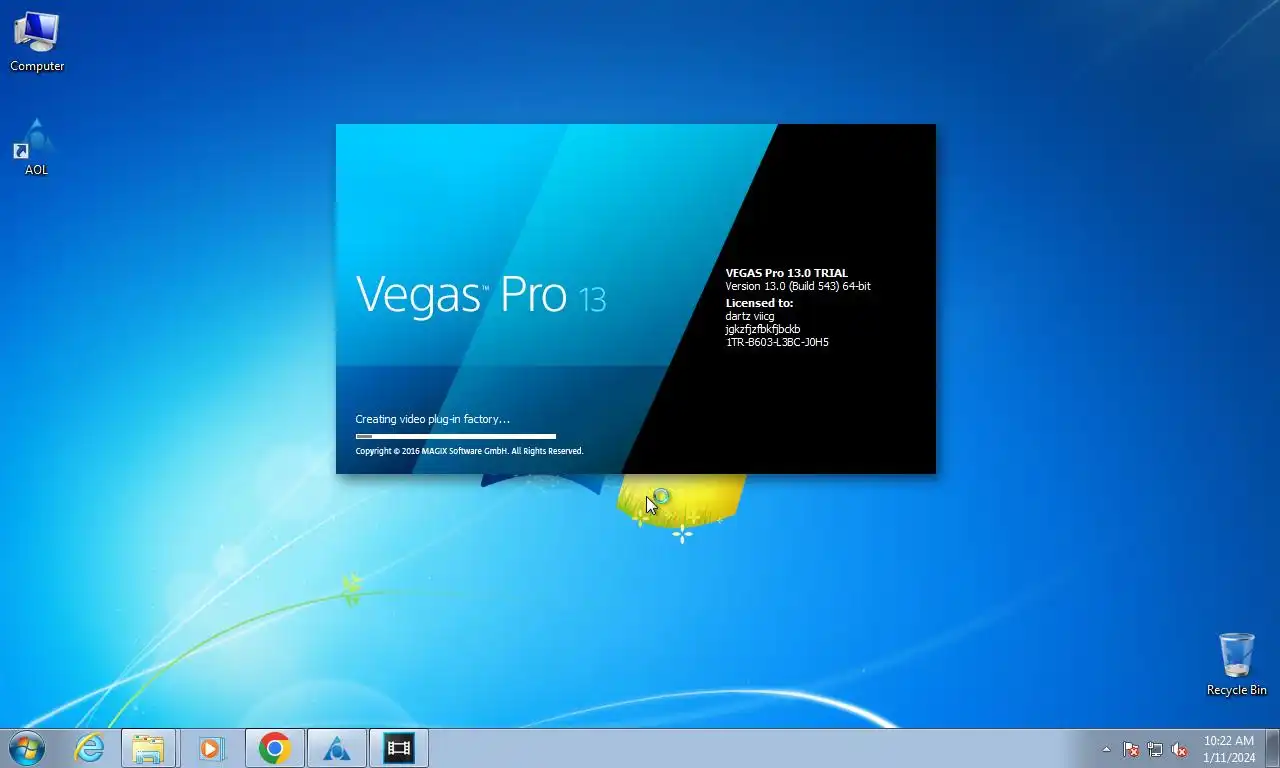Screen dimensions: 1280x768
Task: Click the 'VEGAS Pro 13.0 TRIAL' heading
Action: (787, 273)
